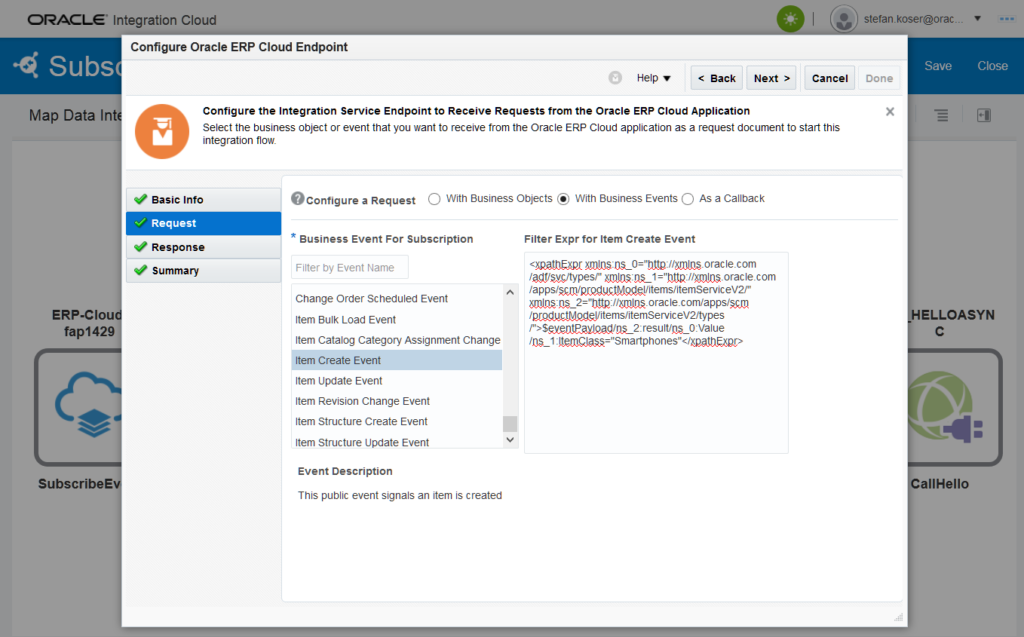Open the Help dropdown menu
This screenshot has height=637, width=1024.
point(654,78)
